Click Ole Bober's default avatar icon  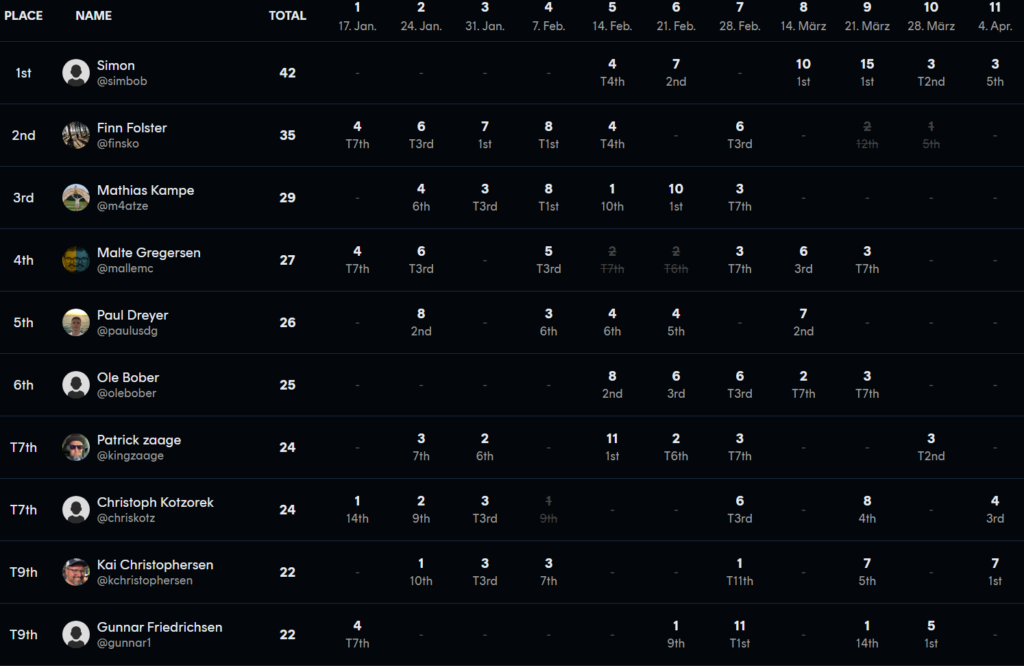[76, 385]
